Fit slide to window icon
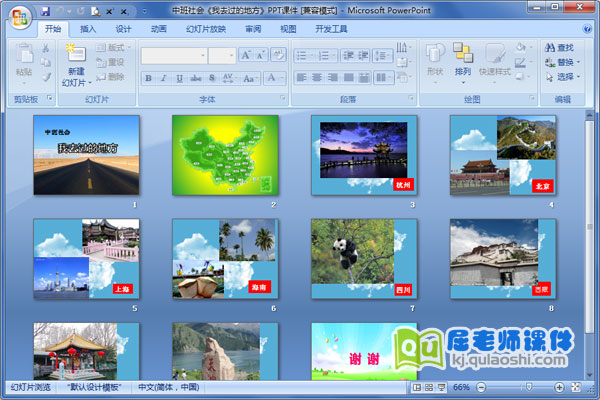The image size is (600, 400). click(576, 387)
